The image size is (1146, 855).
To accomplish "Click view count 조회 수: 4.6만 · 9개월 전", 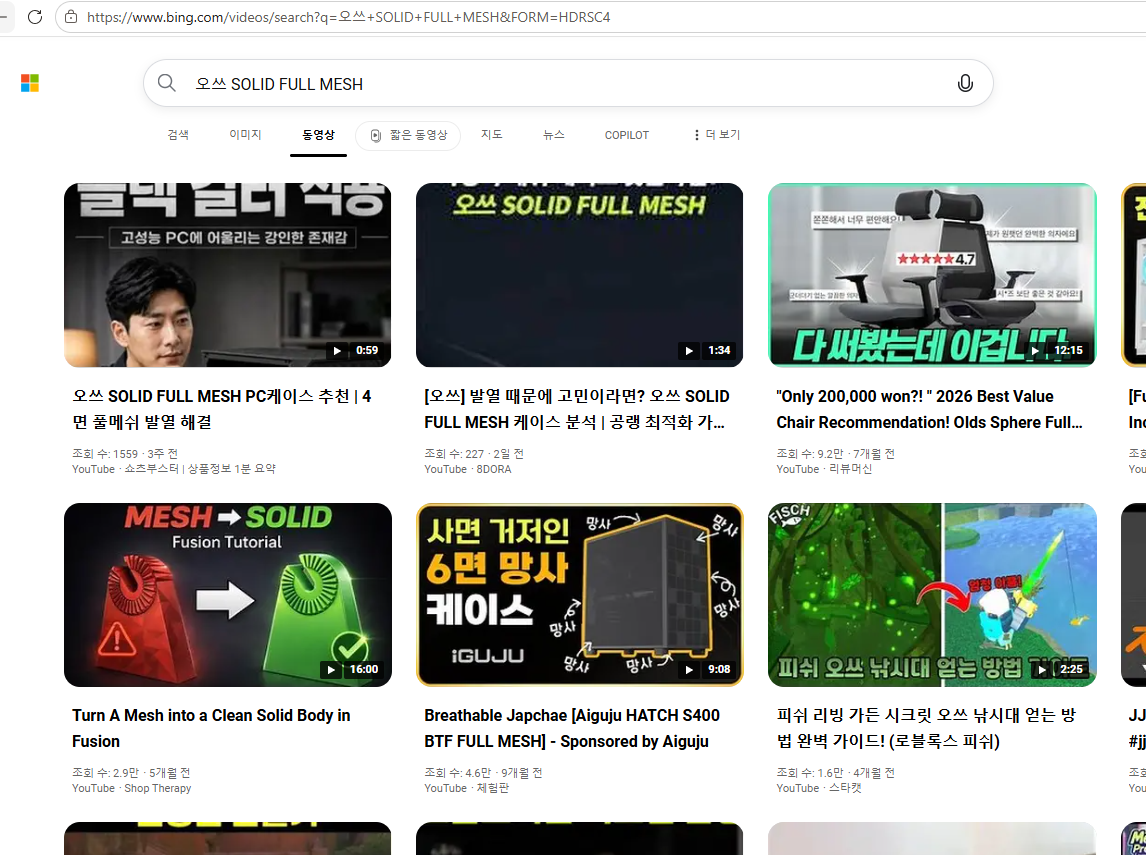I will 483,773.
